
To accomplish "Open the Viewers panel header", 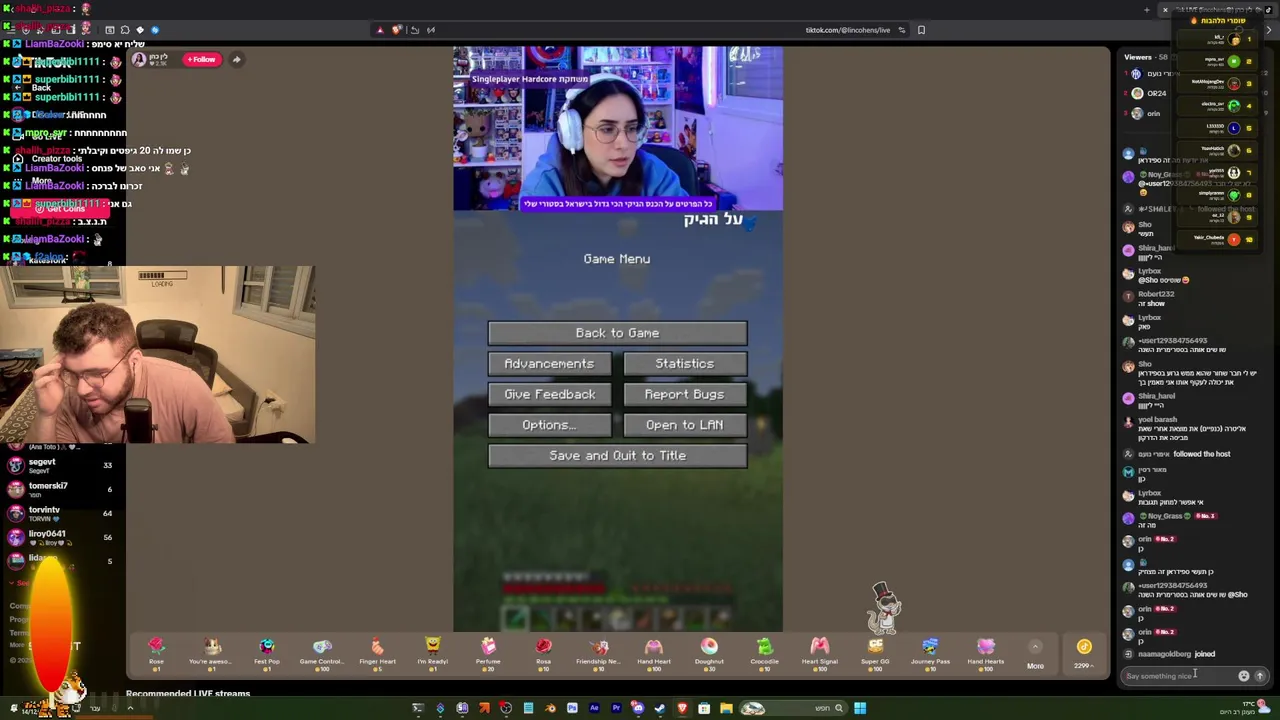I will click(1146, 57).
